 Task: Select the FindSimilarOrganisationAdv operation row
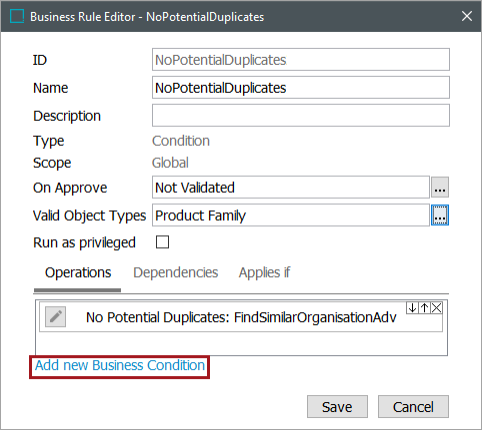point(241,317)
